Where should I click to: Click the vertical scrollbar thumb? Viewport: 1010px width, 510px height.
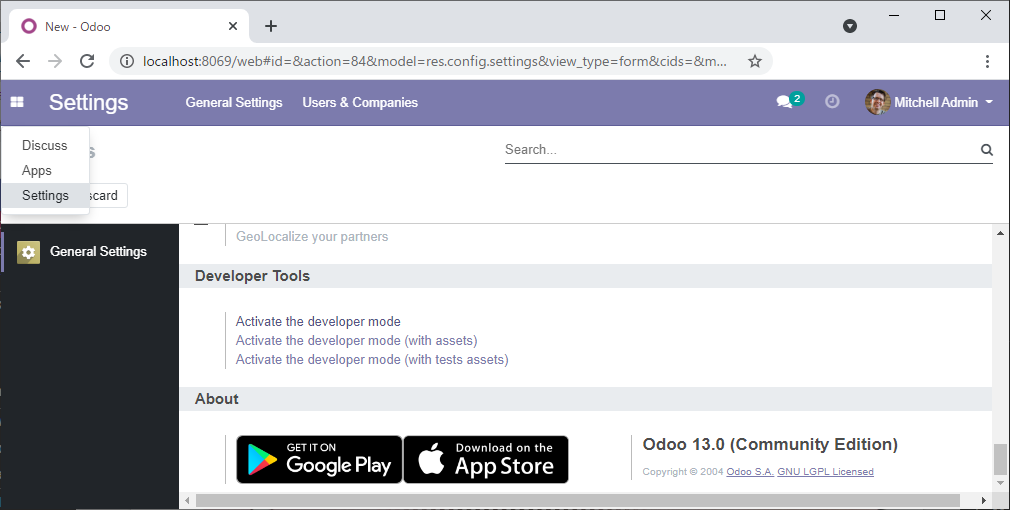(x=1000, y=458)
